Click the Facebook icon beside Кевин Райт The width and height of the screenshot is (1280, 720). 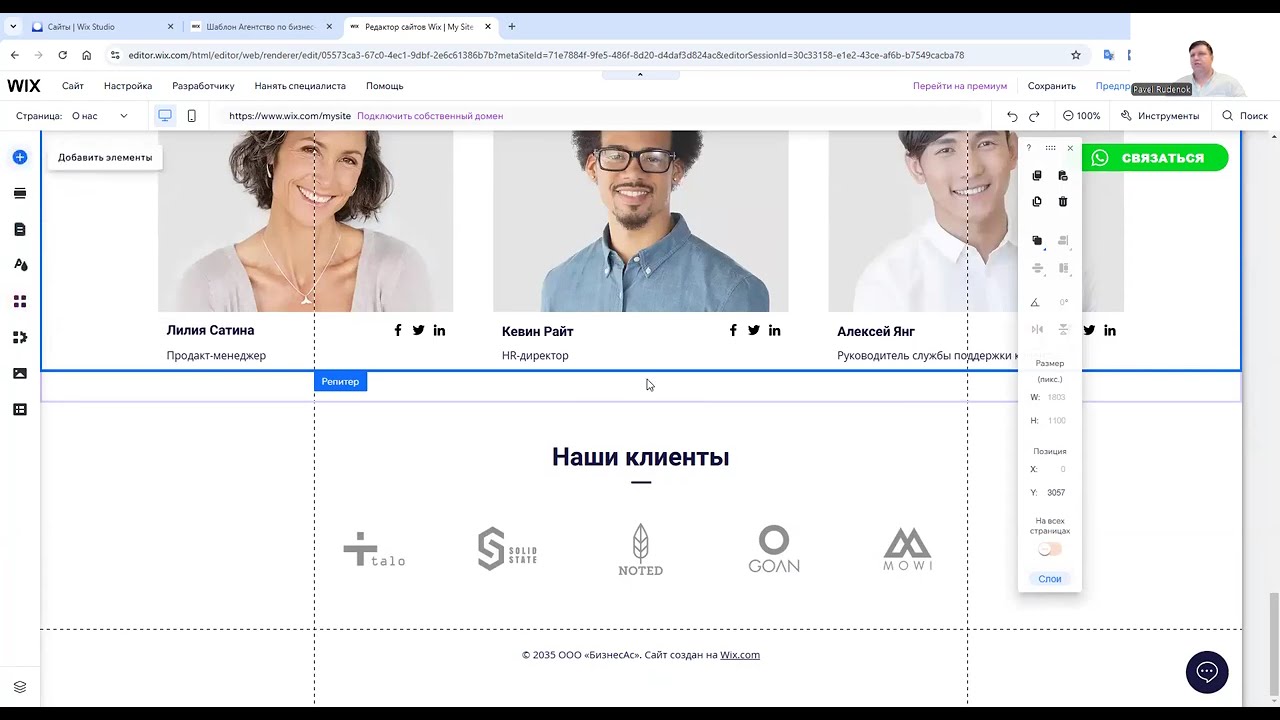pos(733,330)
